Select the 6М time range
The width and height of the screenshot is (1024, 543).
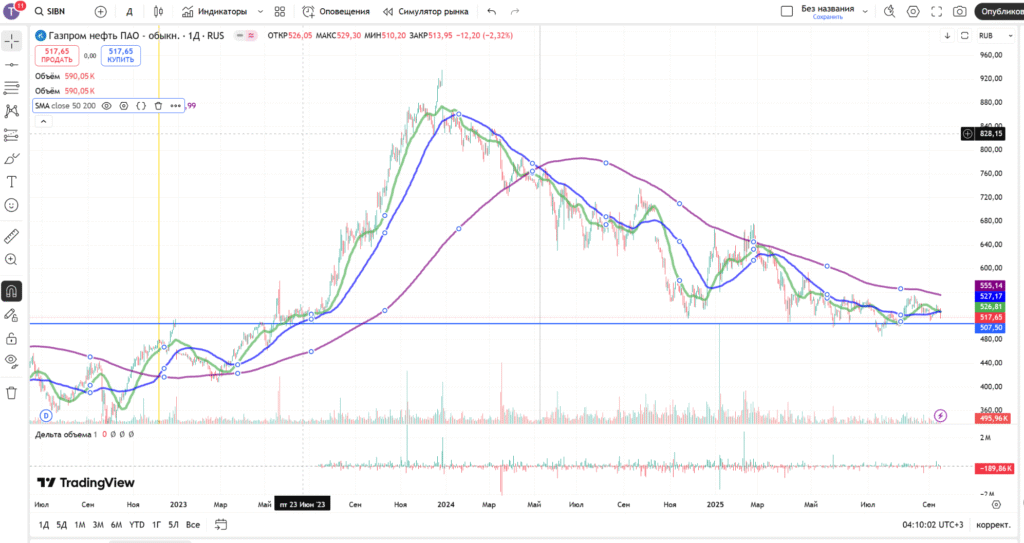point(116,525)
